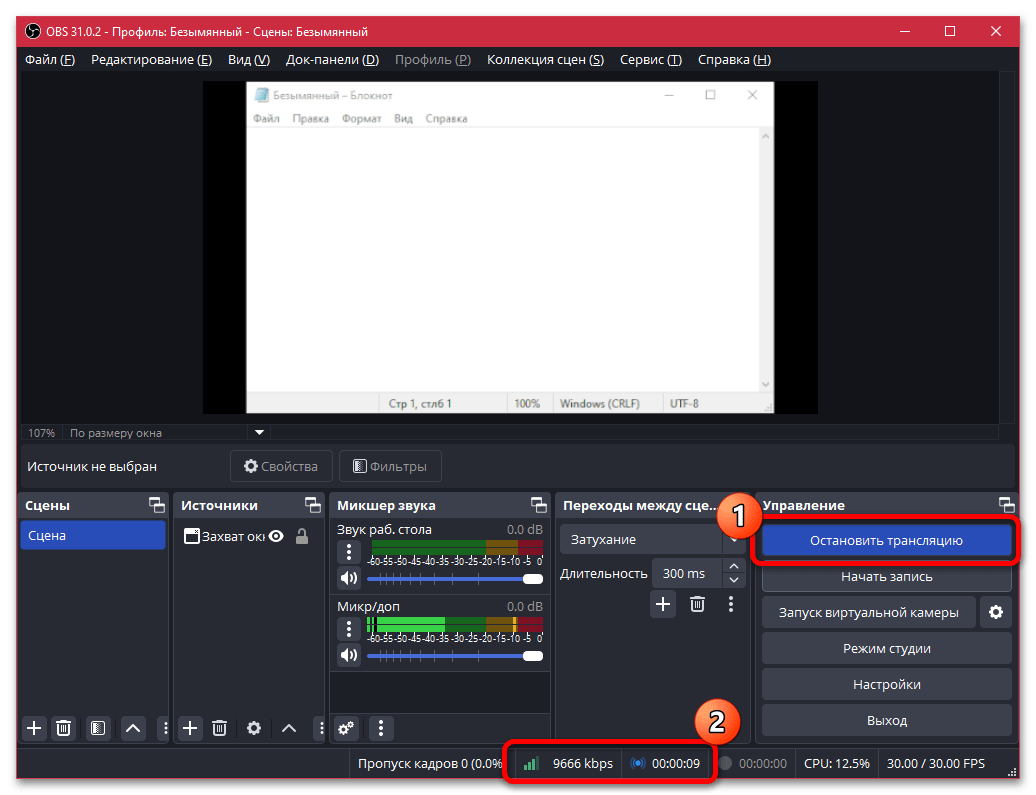Undock the Сцены panel
The width and height of the screenshot is (1036, 795).
pos(157,506)
